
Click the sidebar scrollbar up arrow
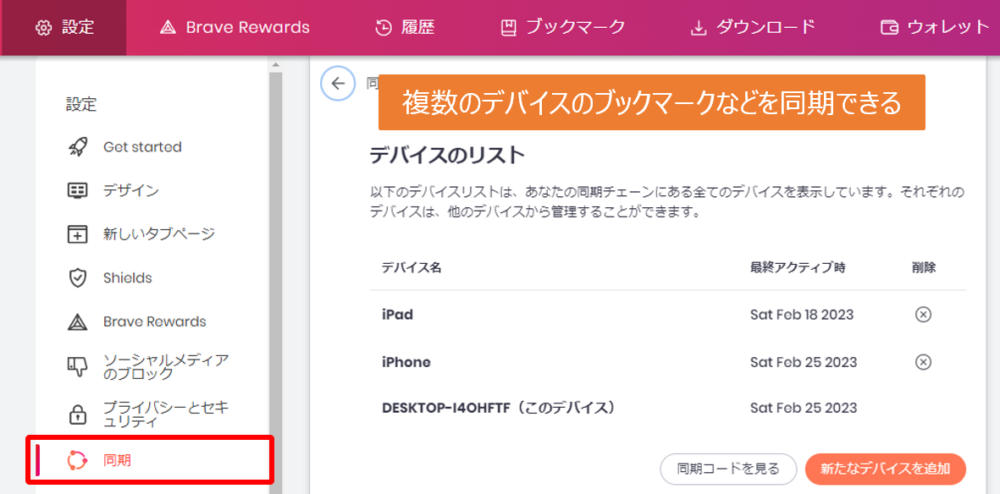[276, 65]
